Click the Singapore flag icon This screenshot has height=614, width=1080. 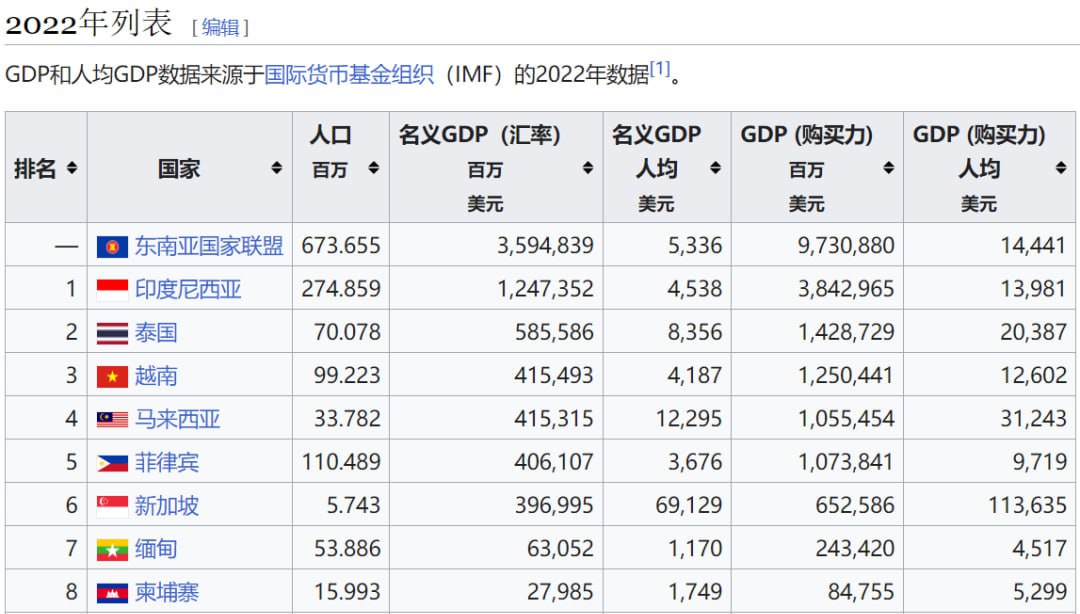pyautogui.click(x=112, y=506)
